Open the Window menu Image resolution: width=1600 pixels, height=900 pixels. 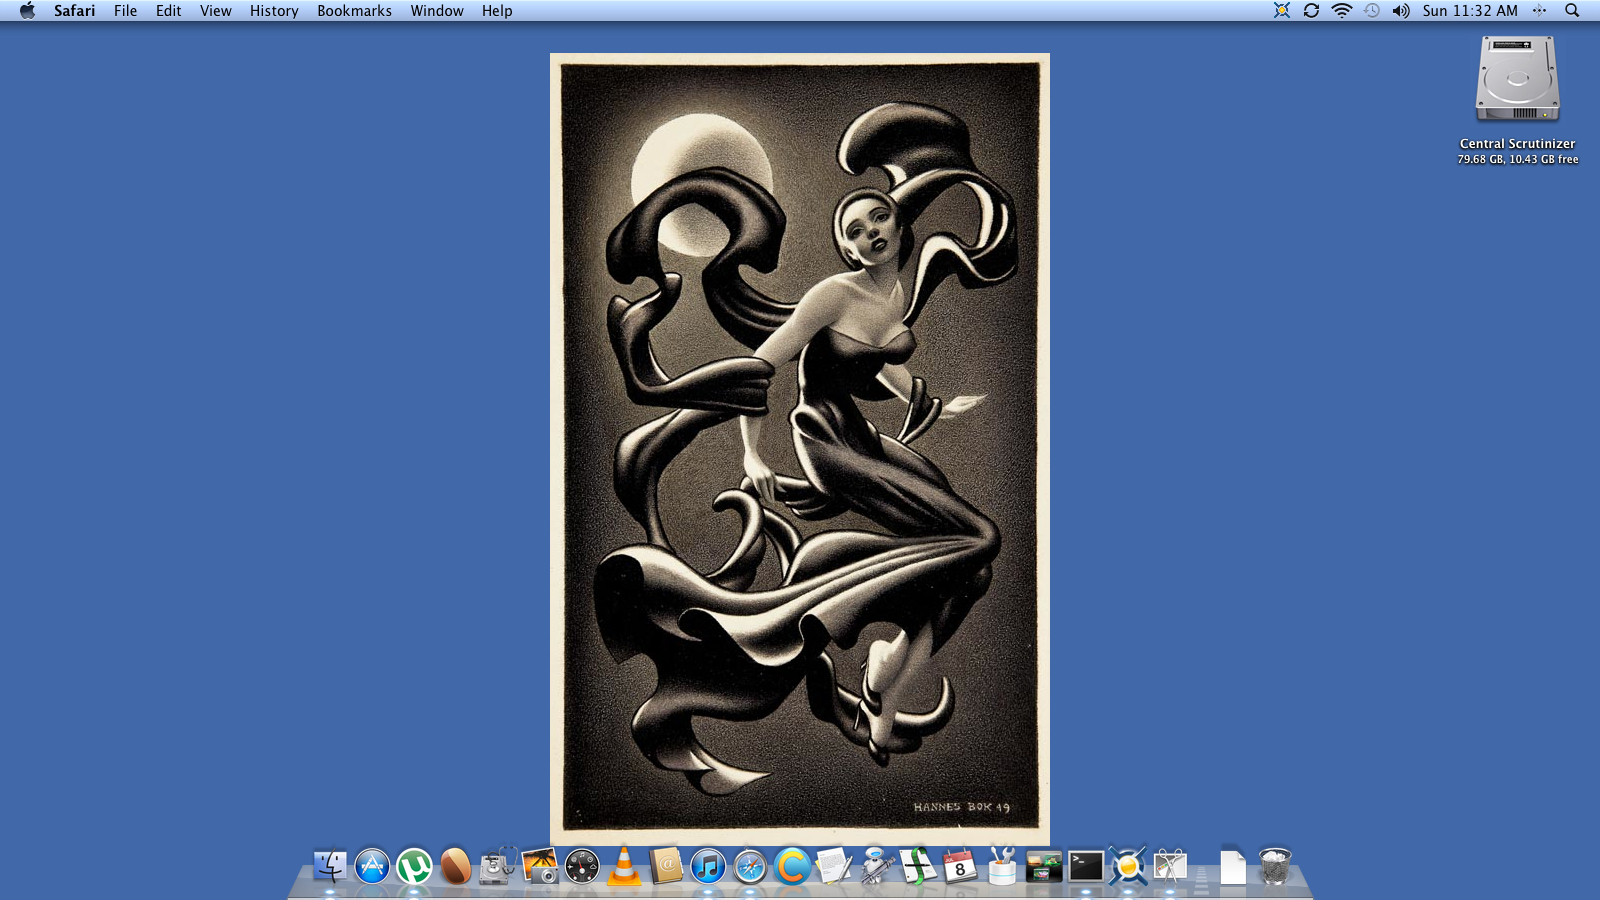tap(437, 11)
